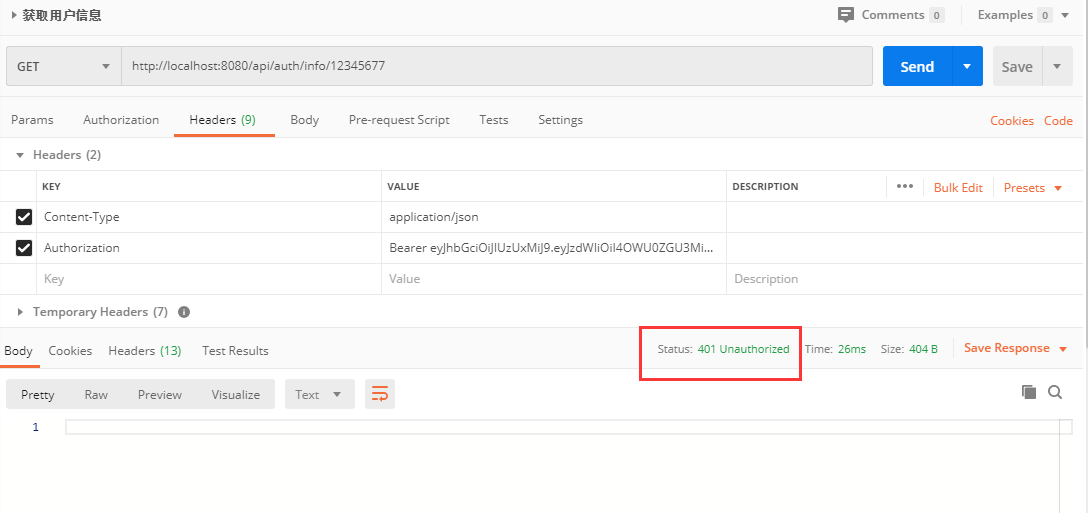Click the application/json value cell

click(554, 217)
